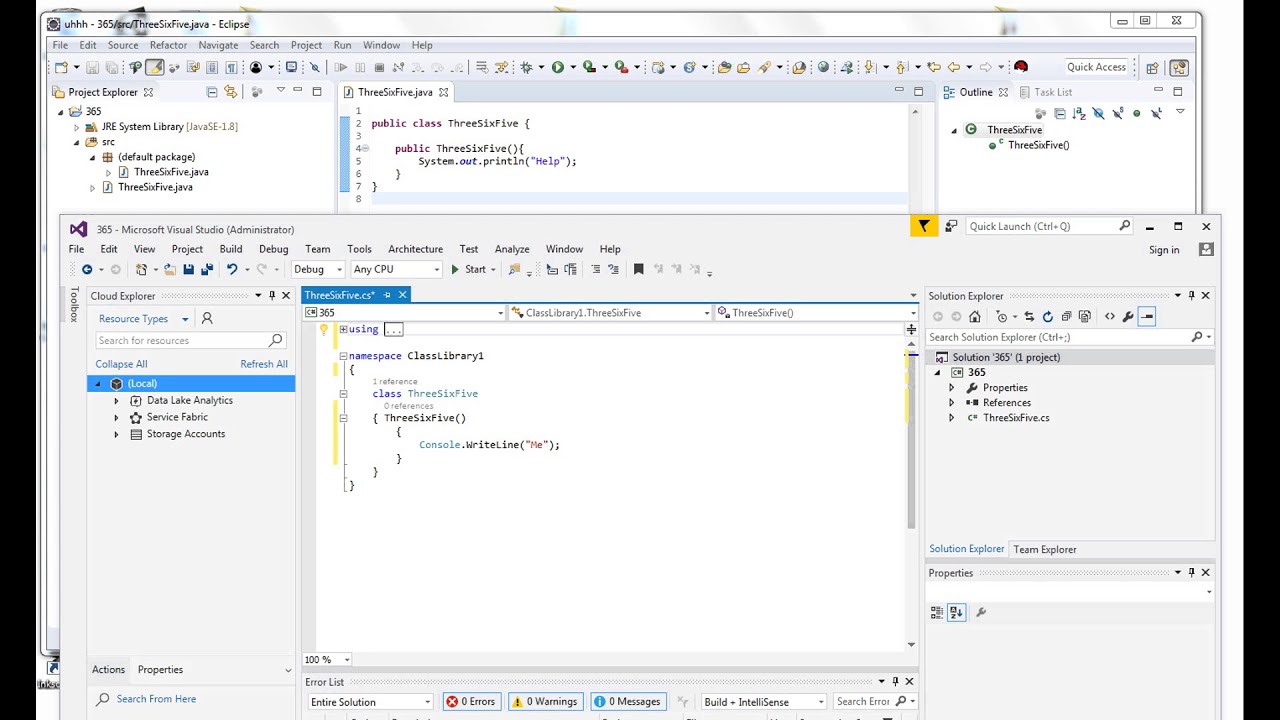Select ThreeSixFive.cs in Solution Explorer
This screenshot has width=1280, height=720.
click(1016, 418)
